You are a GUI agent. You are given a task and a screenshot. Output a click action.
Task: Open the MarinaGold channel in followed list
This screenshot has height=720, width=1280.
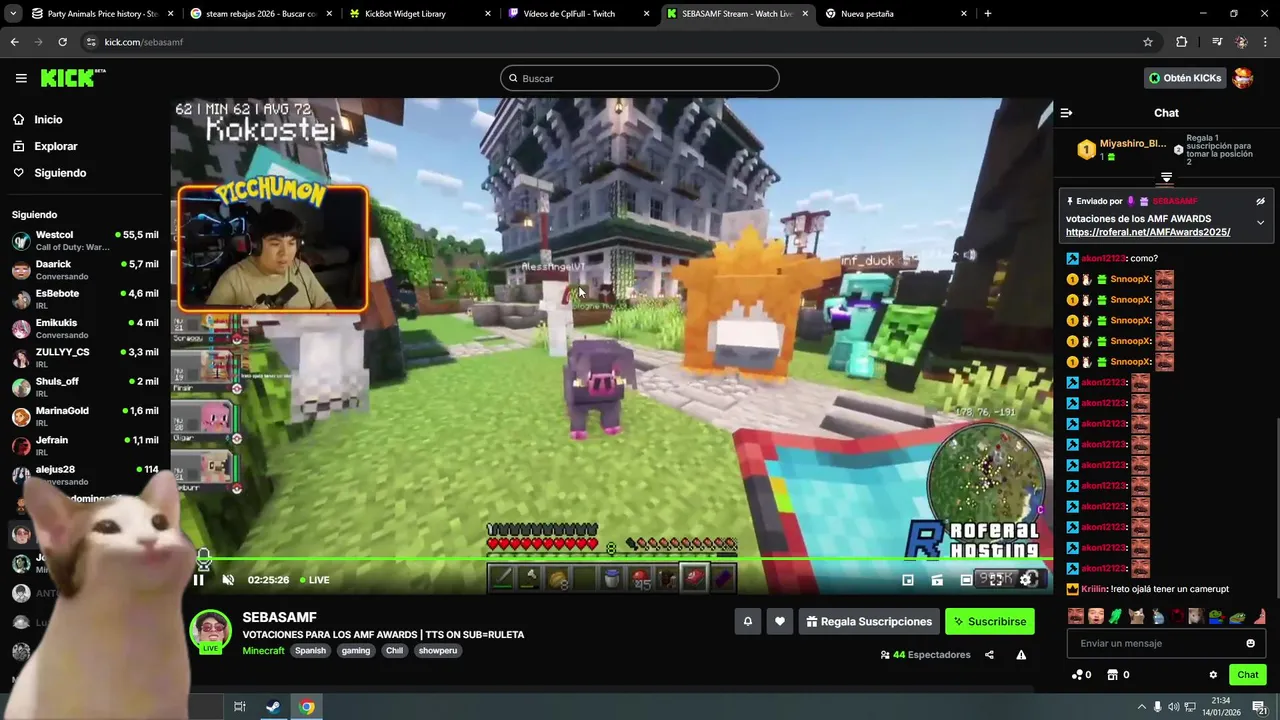85,416
